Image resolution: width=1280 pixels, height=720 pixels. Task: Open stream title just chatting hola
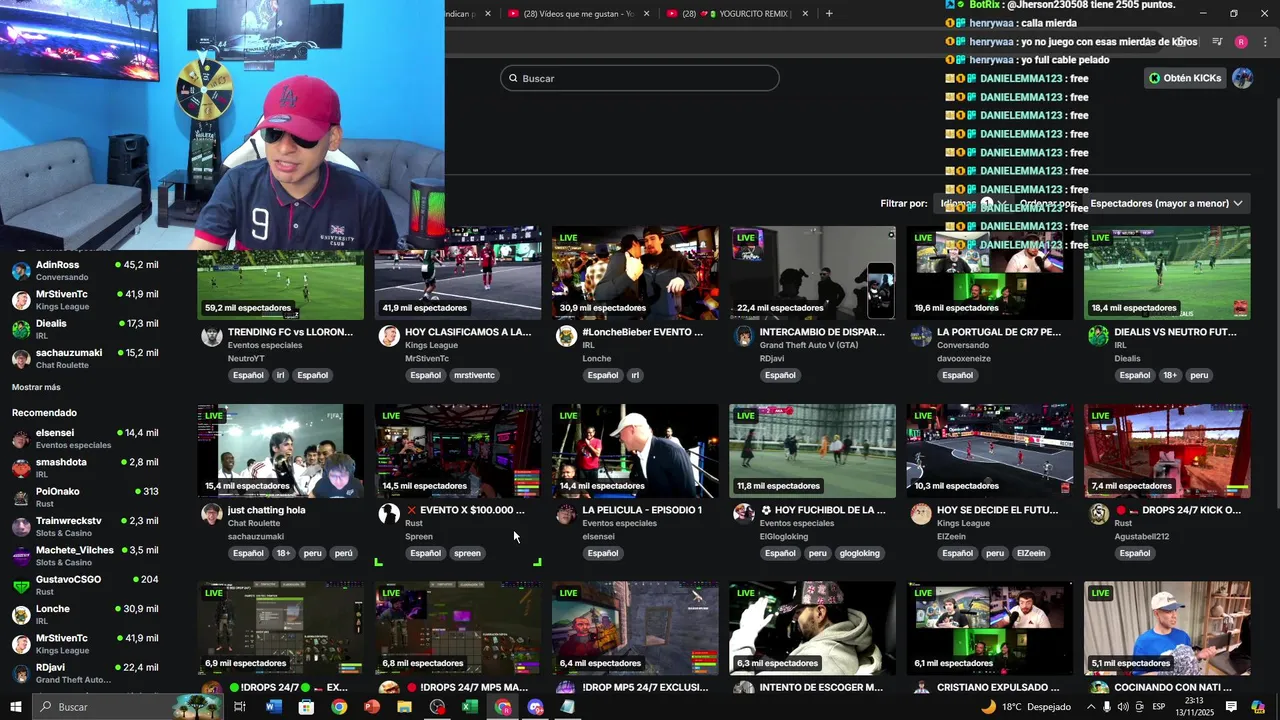coord(266,510)
